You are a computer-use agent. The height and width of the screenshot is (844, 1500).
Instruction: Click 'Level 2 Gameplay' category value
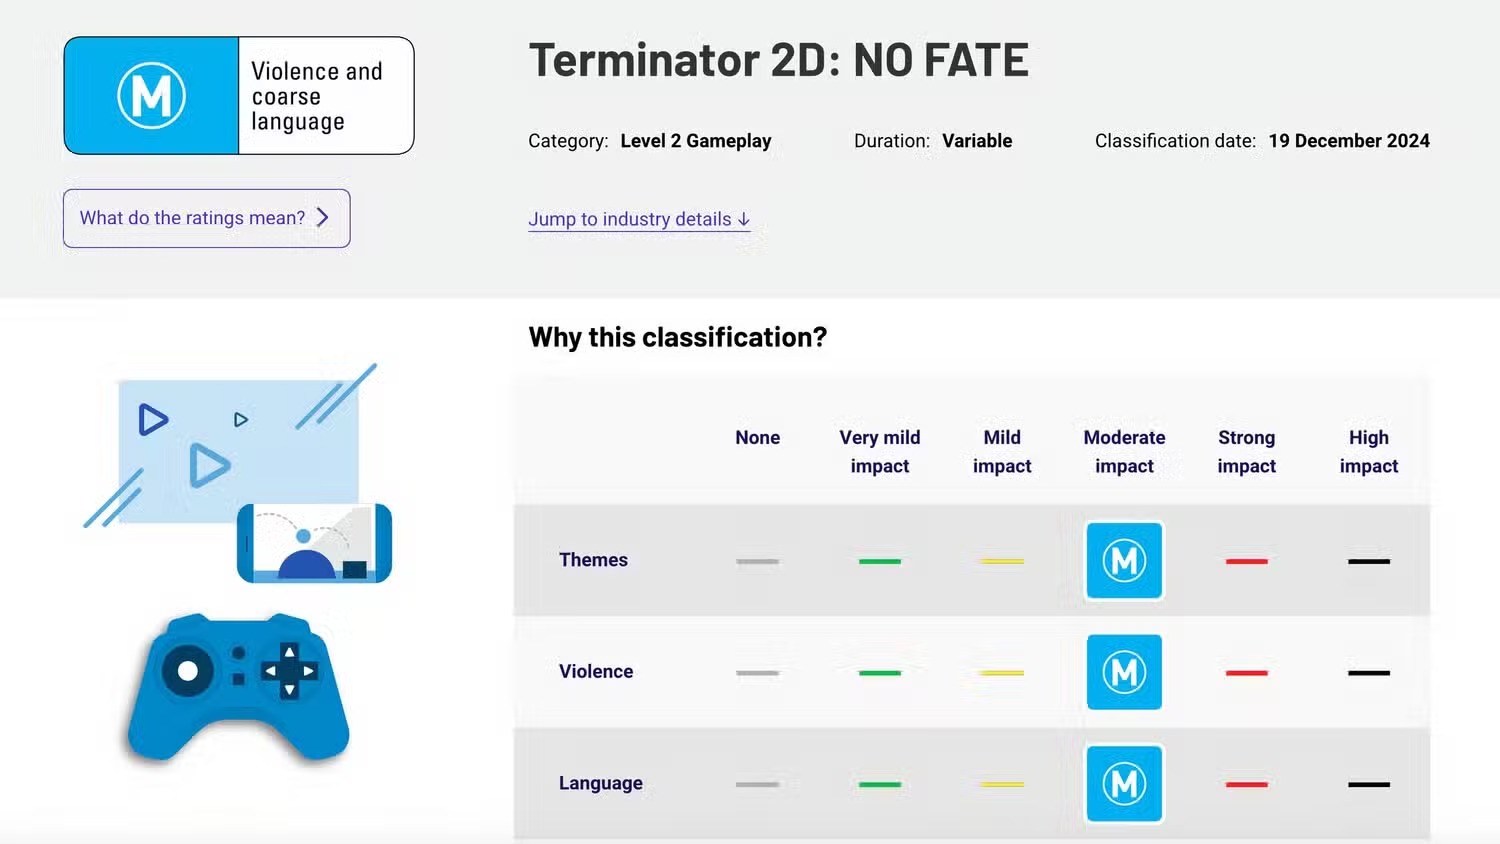(696, 141)
